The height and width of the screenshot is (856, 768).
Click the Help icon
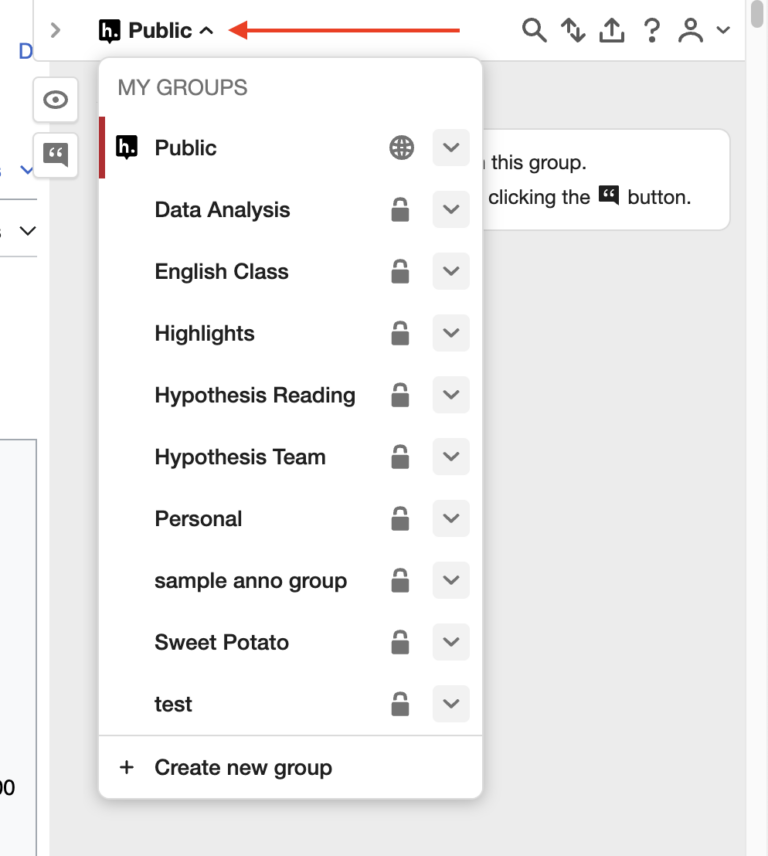coord(652,30)
